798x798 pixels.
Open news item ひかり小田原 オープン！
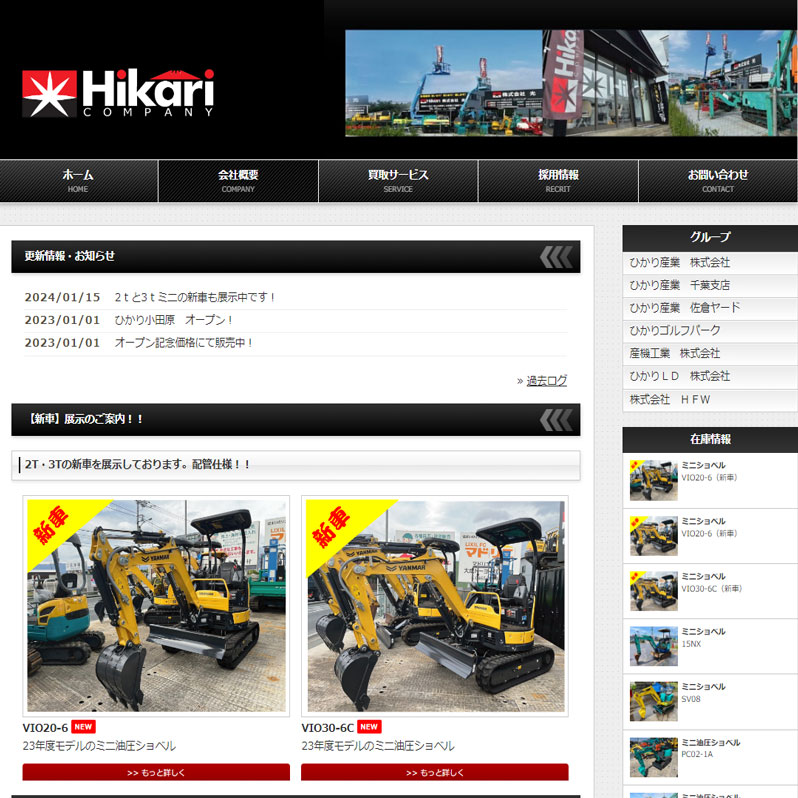click(174, 320)
